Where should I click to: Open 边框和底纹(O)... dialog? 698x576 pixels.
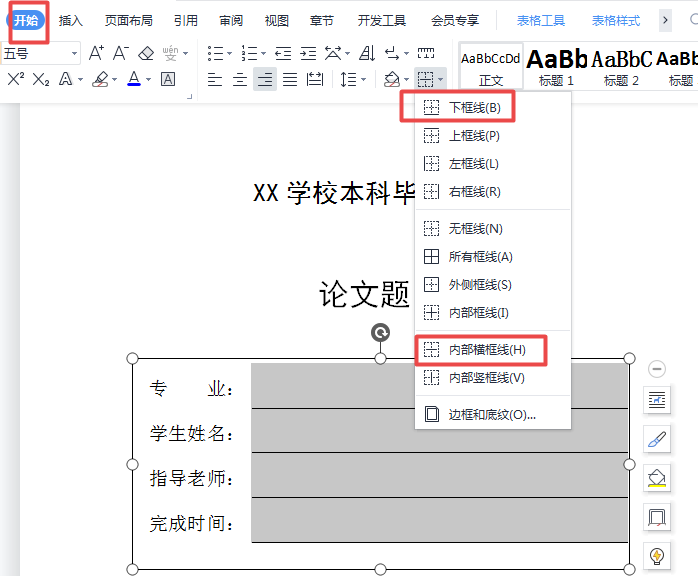(493, 414)
